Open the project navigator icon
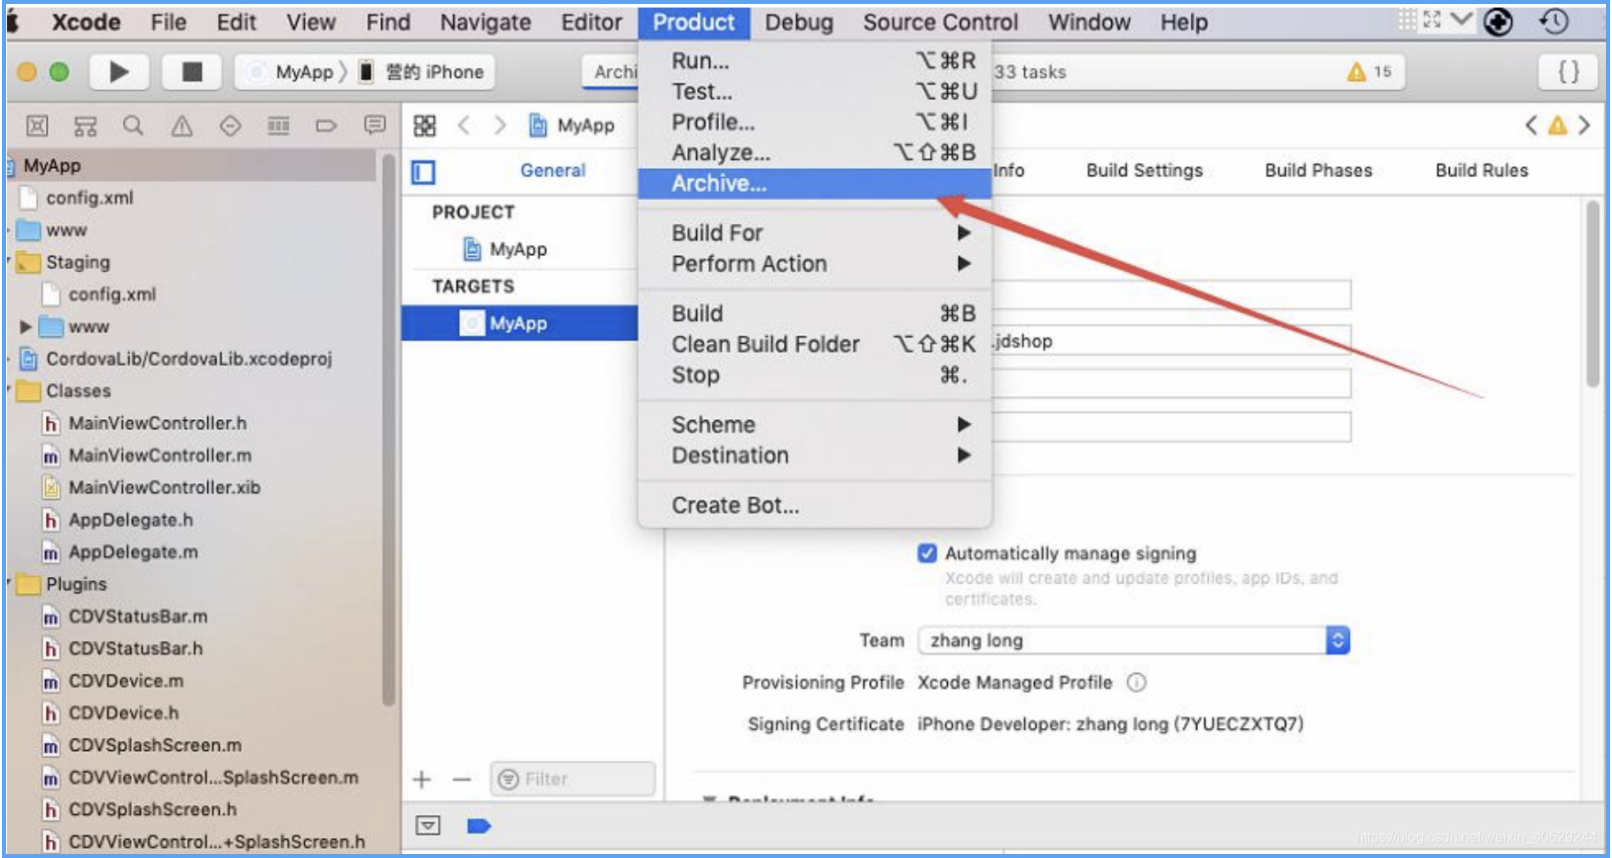The width and height of the screenshot is (1612, 858). coord(37,126)
